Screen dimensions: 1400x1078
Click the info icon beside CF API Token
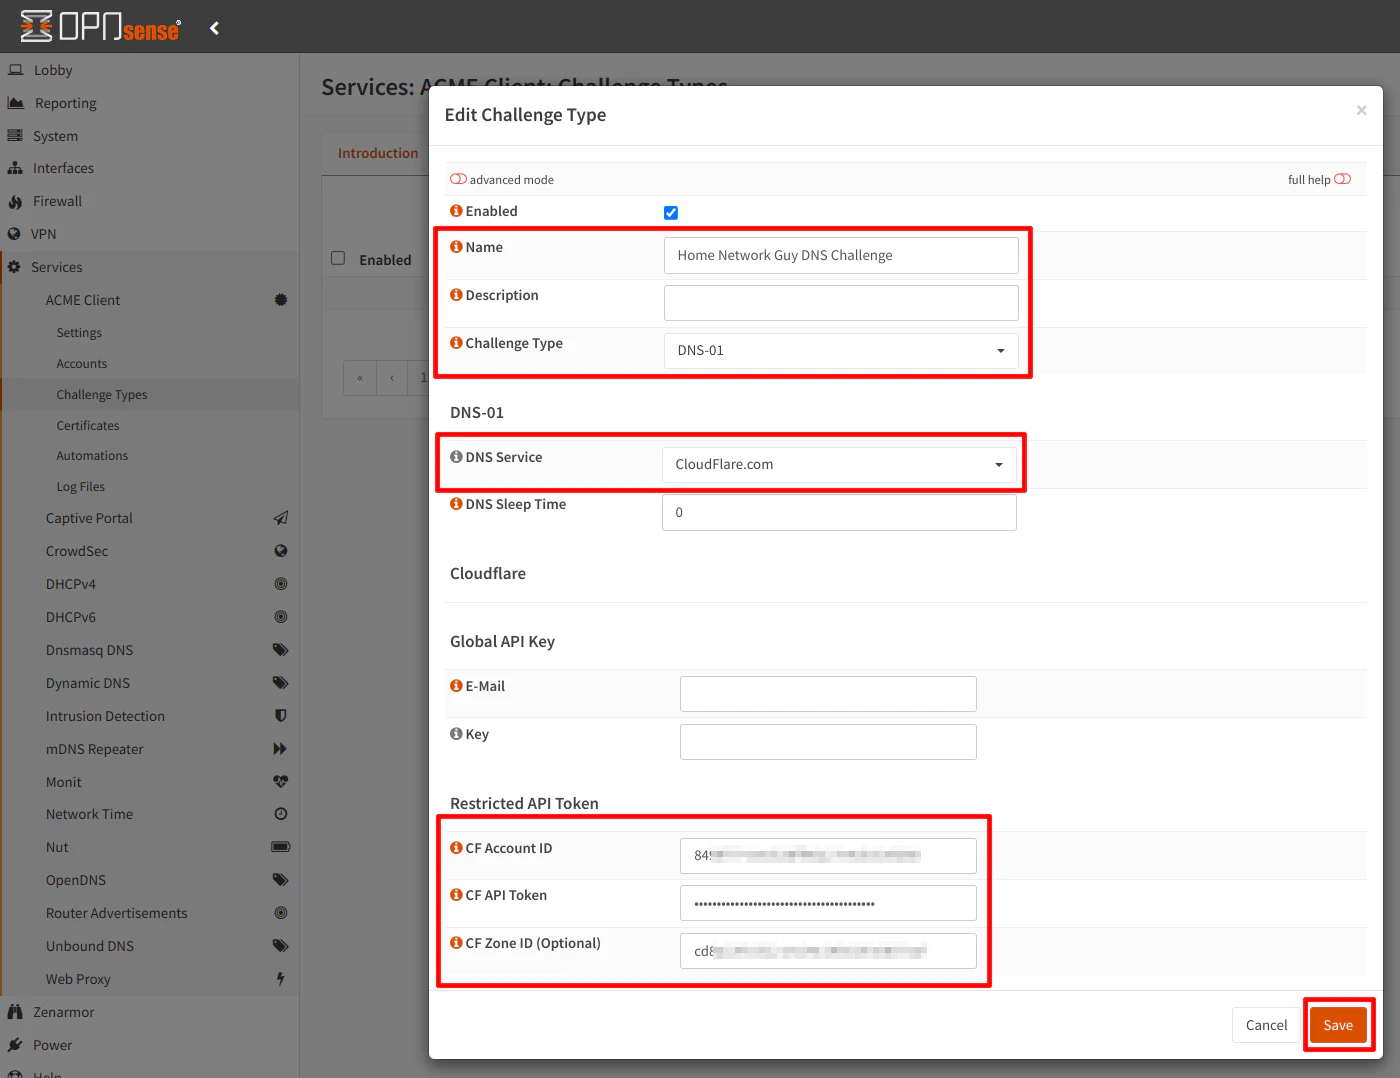(456, 895)
